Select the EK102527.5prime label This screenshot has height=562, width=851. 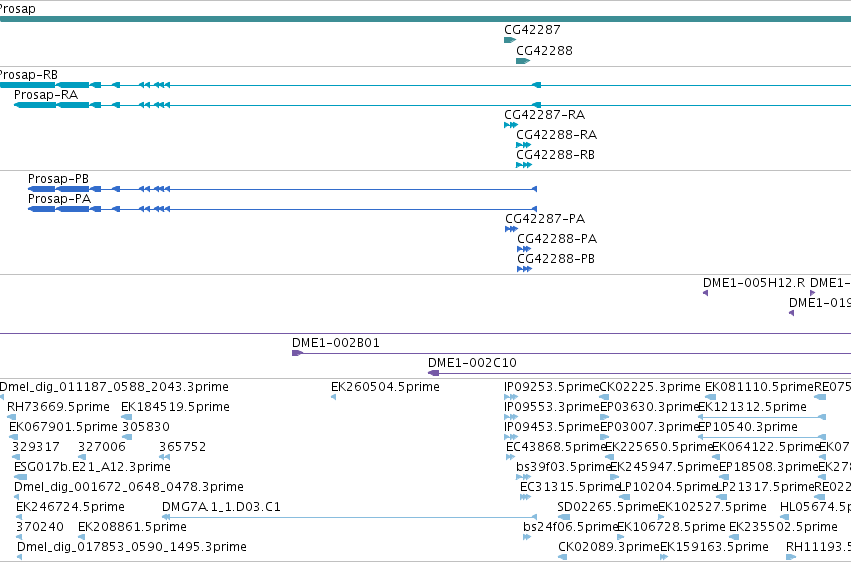(713, 507)
